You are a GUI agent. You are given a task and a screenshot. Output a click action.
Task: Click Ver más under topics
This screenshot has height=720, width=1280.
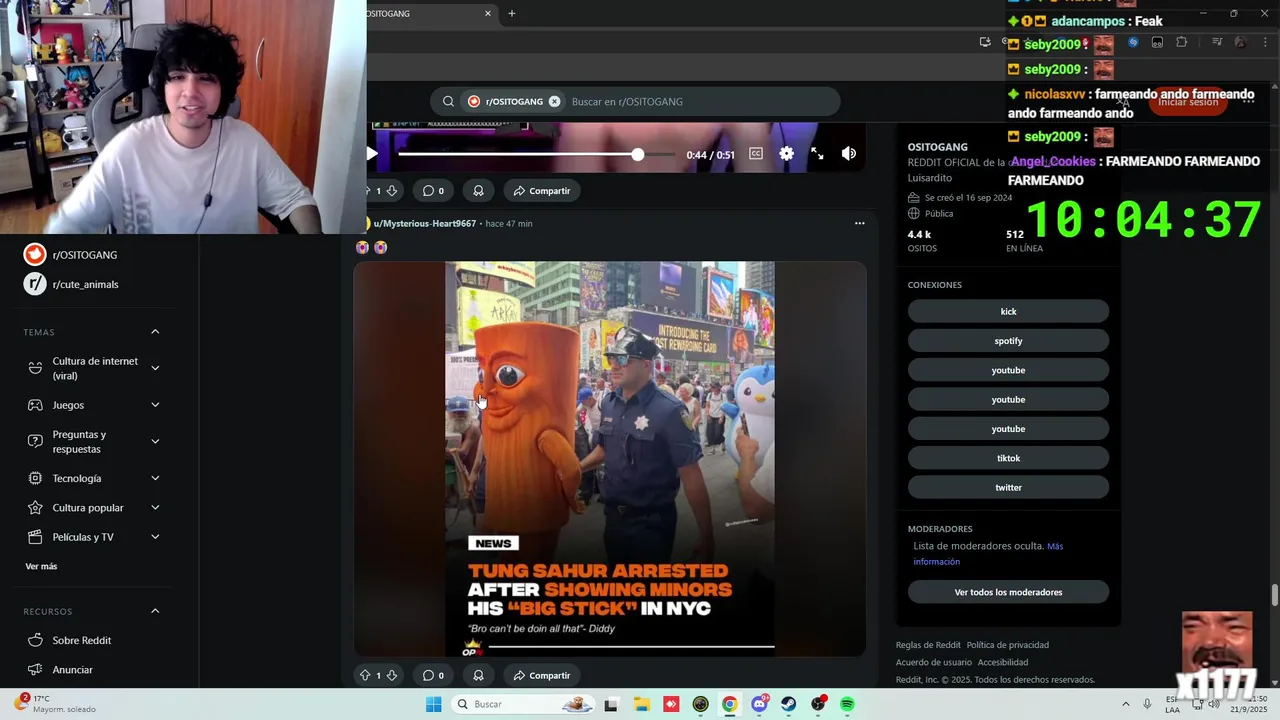[x=41, y=566]
